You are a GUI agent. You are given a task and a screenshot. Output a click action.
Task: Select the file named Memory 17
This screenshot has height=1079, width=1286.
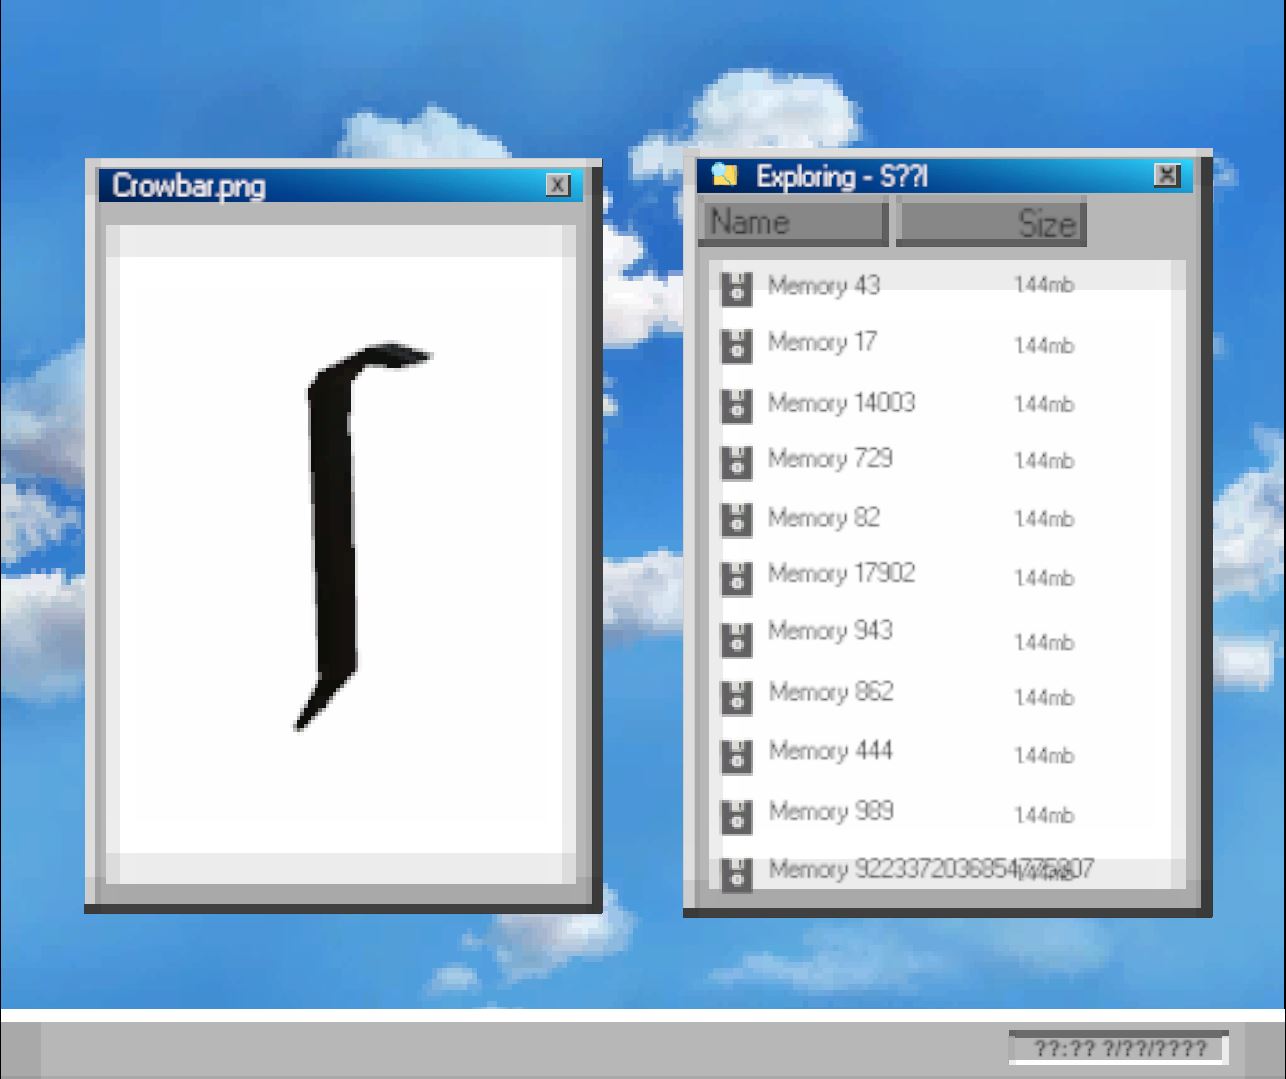point(822,343)
